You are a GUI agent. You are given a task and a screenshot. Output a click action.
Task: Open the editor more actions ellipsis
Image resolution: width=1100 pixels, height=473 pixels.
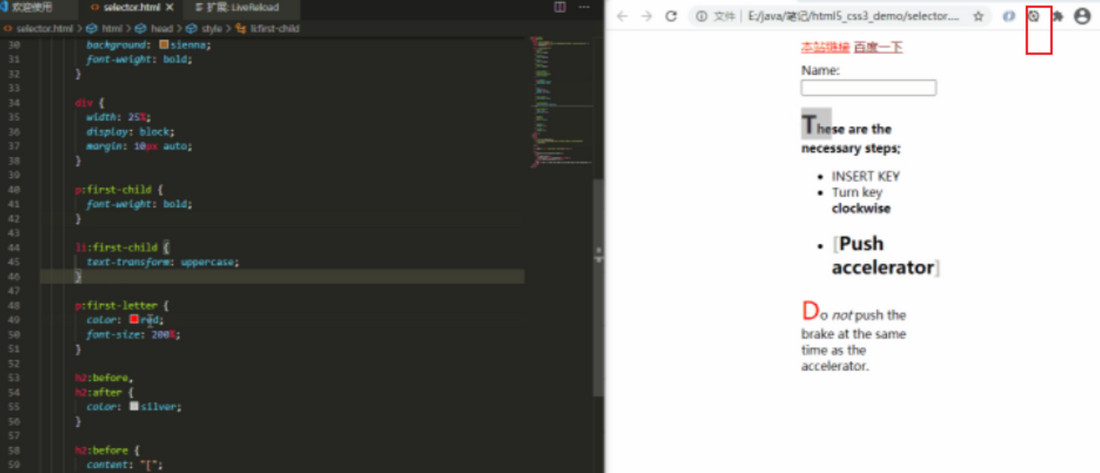[x=584, y=7]
